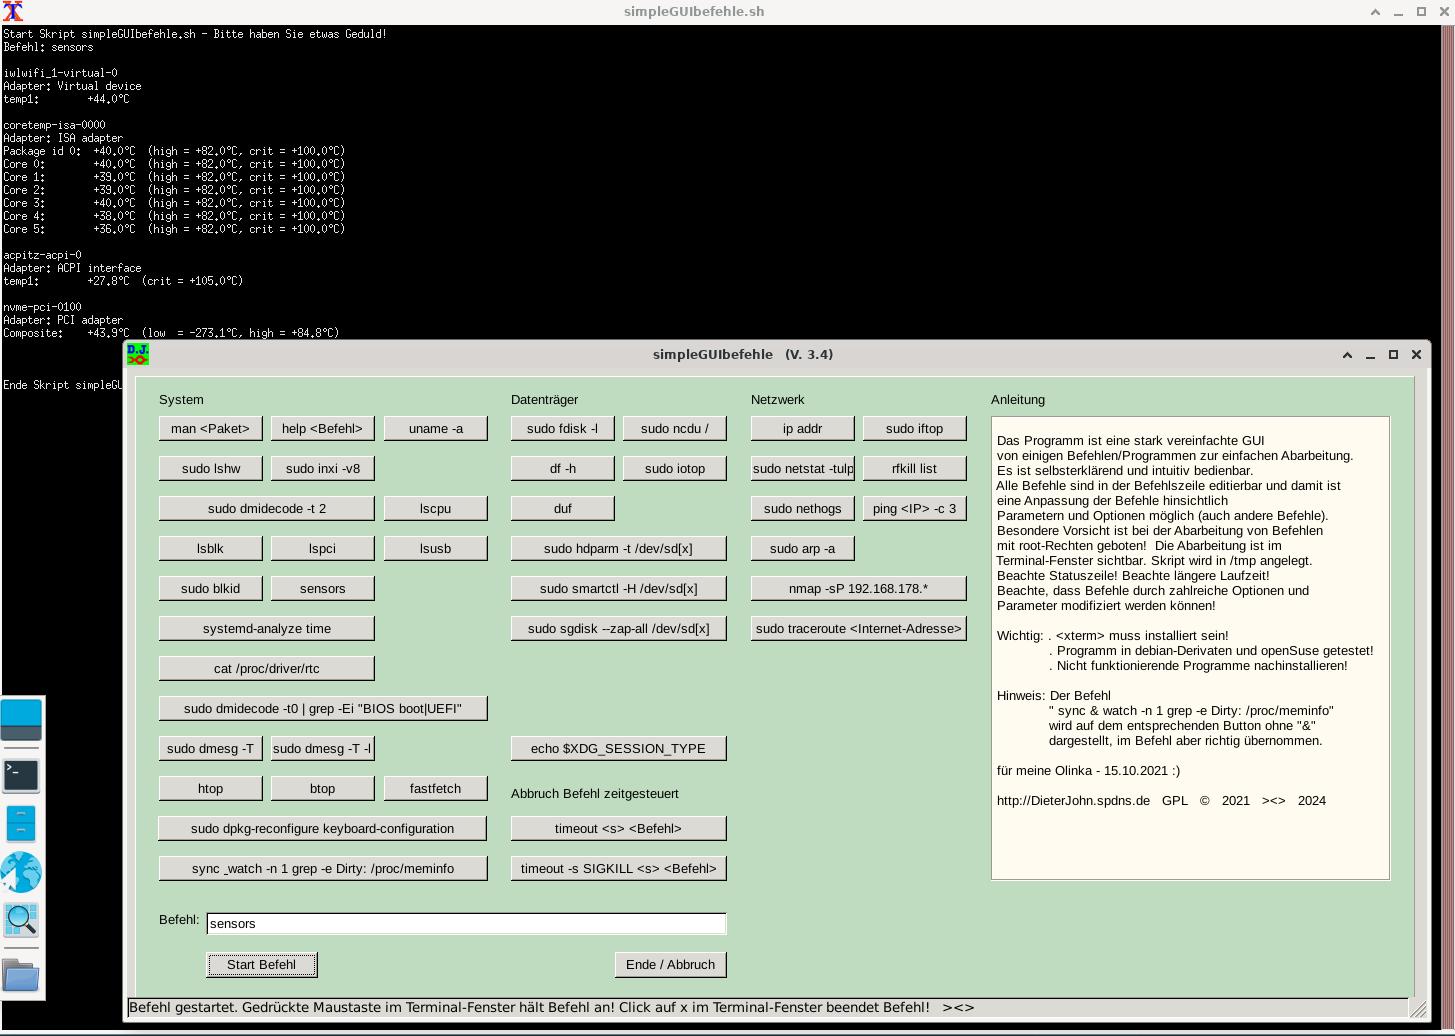Select 'rfkill list' button
The image size is (1455, 1036).
click(915, 468)
